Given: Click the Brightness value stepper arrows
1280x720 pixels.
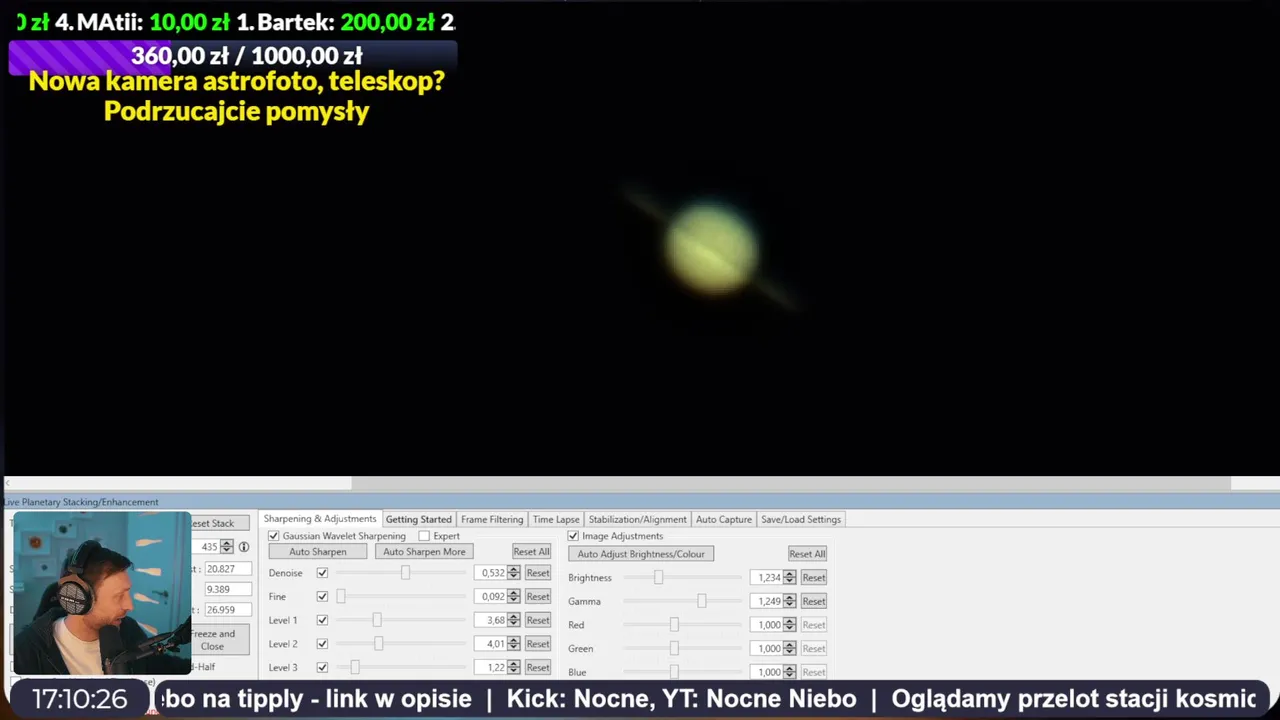Looking at the screenshot, I should point(790,578).
